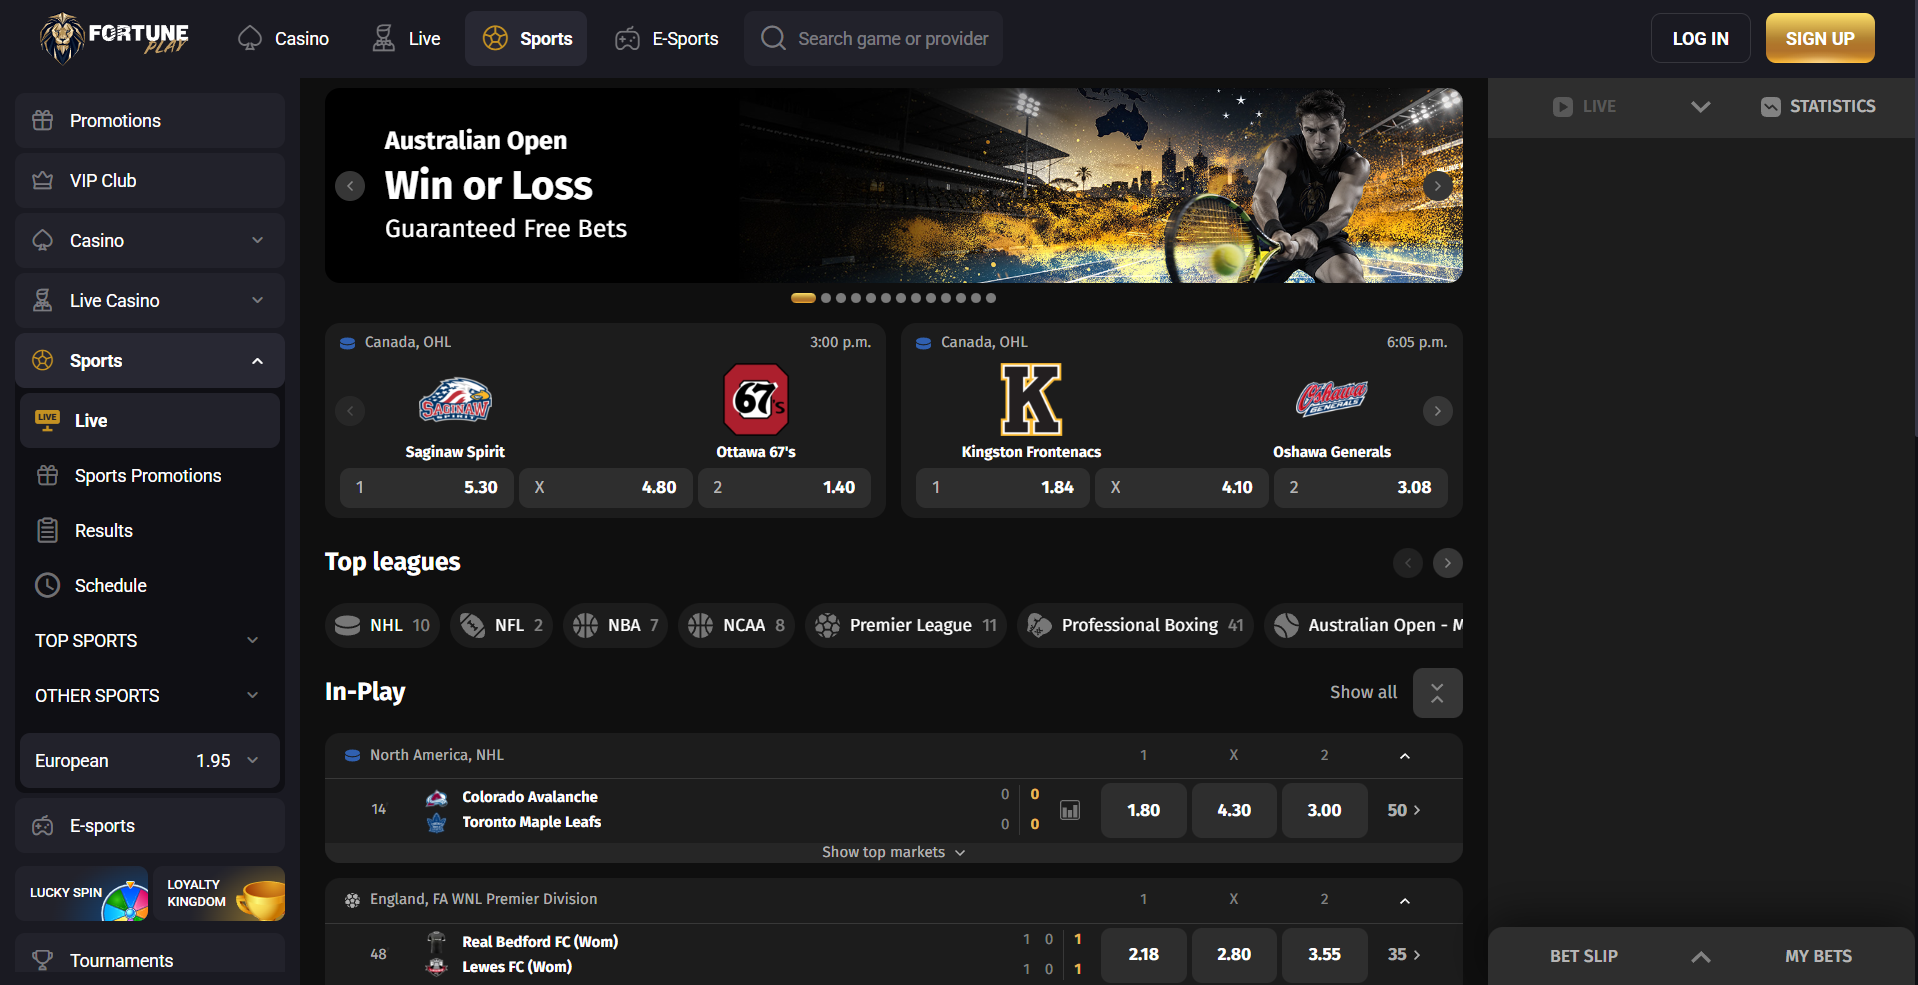
Task: Click the In-Play collapse all icon
Action: [1437, 693]
